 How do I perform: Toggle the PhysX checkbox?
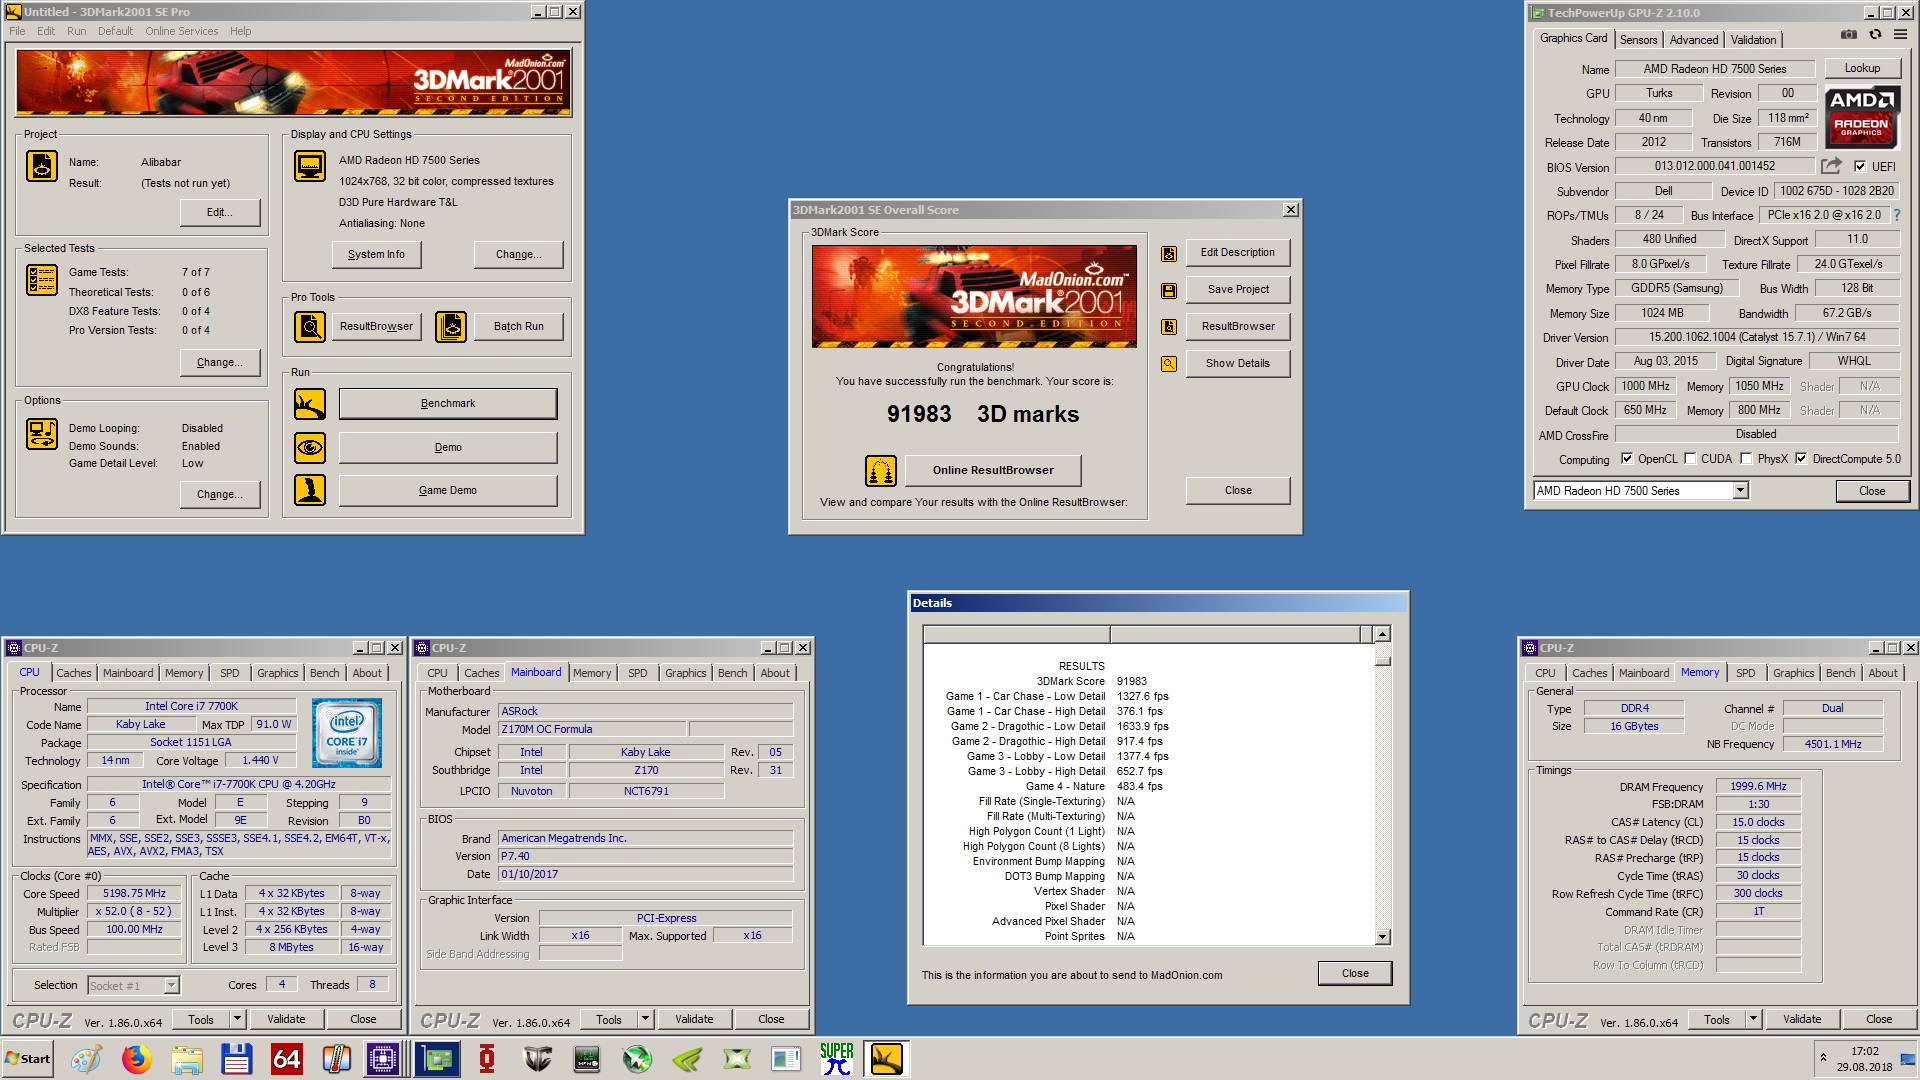(1746, 459)
